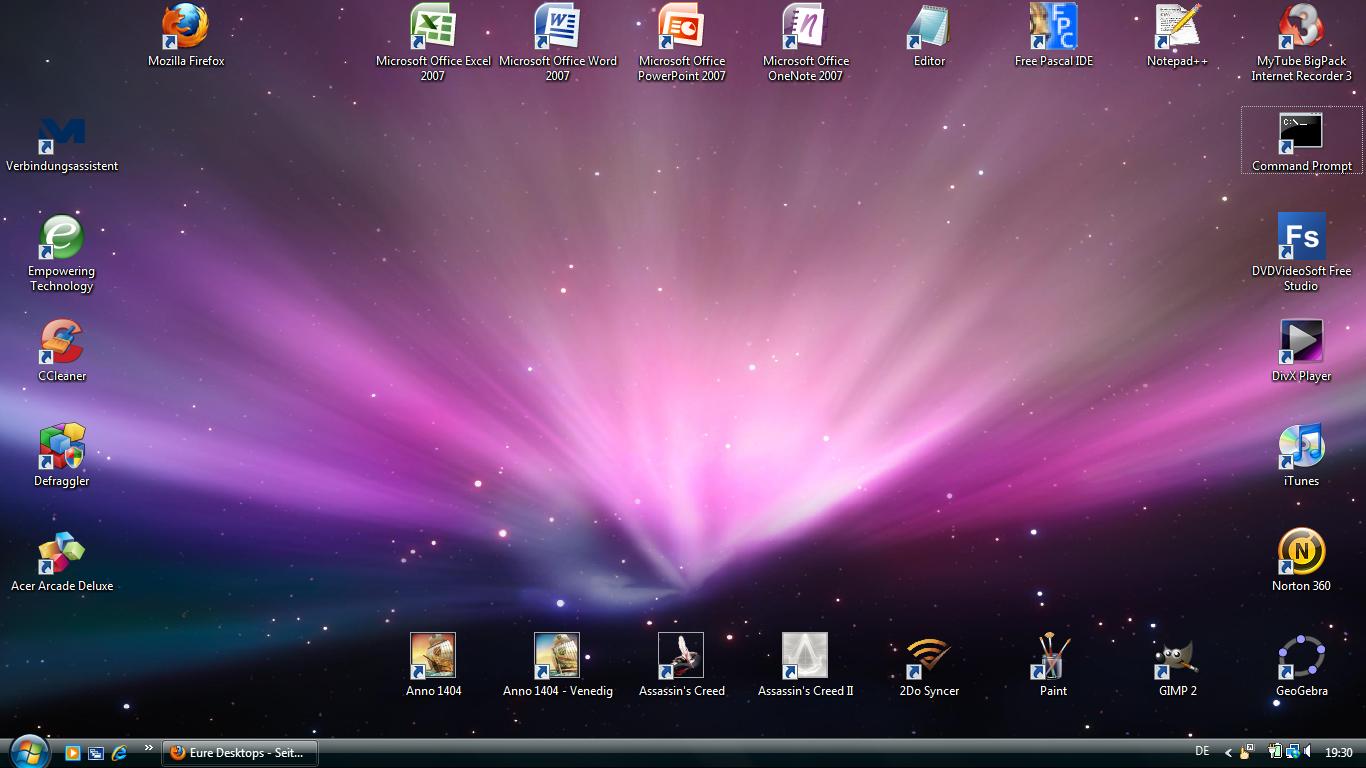
Task: Select the first Assassin's Creed shortcut (not II)
Action: [x=681, y=666]
